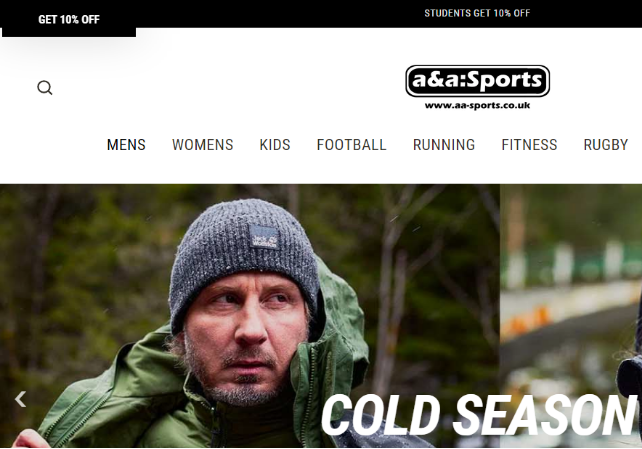
Task: Open the search magnifier icon
Action: pyautogui.click(x=45, y=88)
